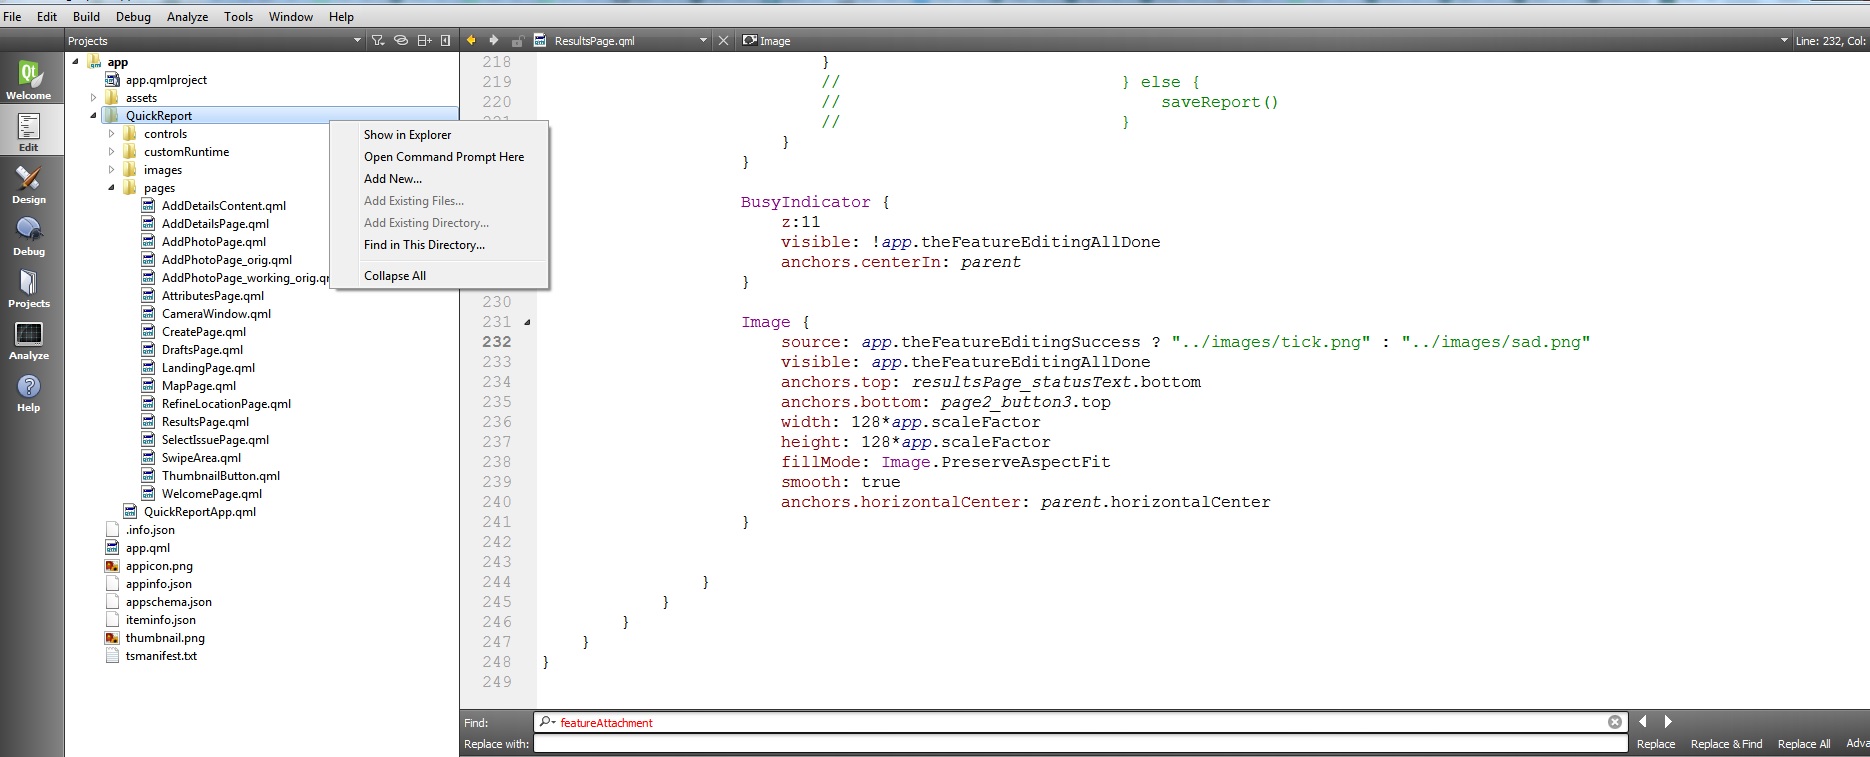Open Help mode in sidebar
1870x757 pixels.
(x=29, y=392)
